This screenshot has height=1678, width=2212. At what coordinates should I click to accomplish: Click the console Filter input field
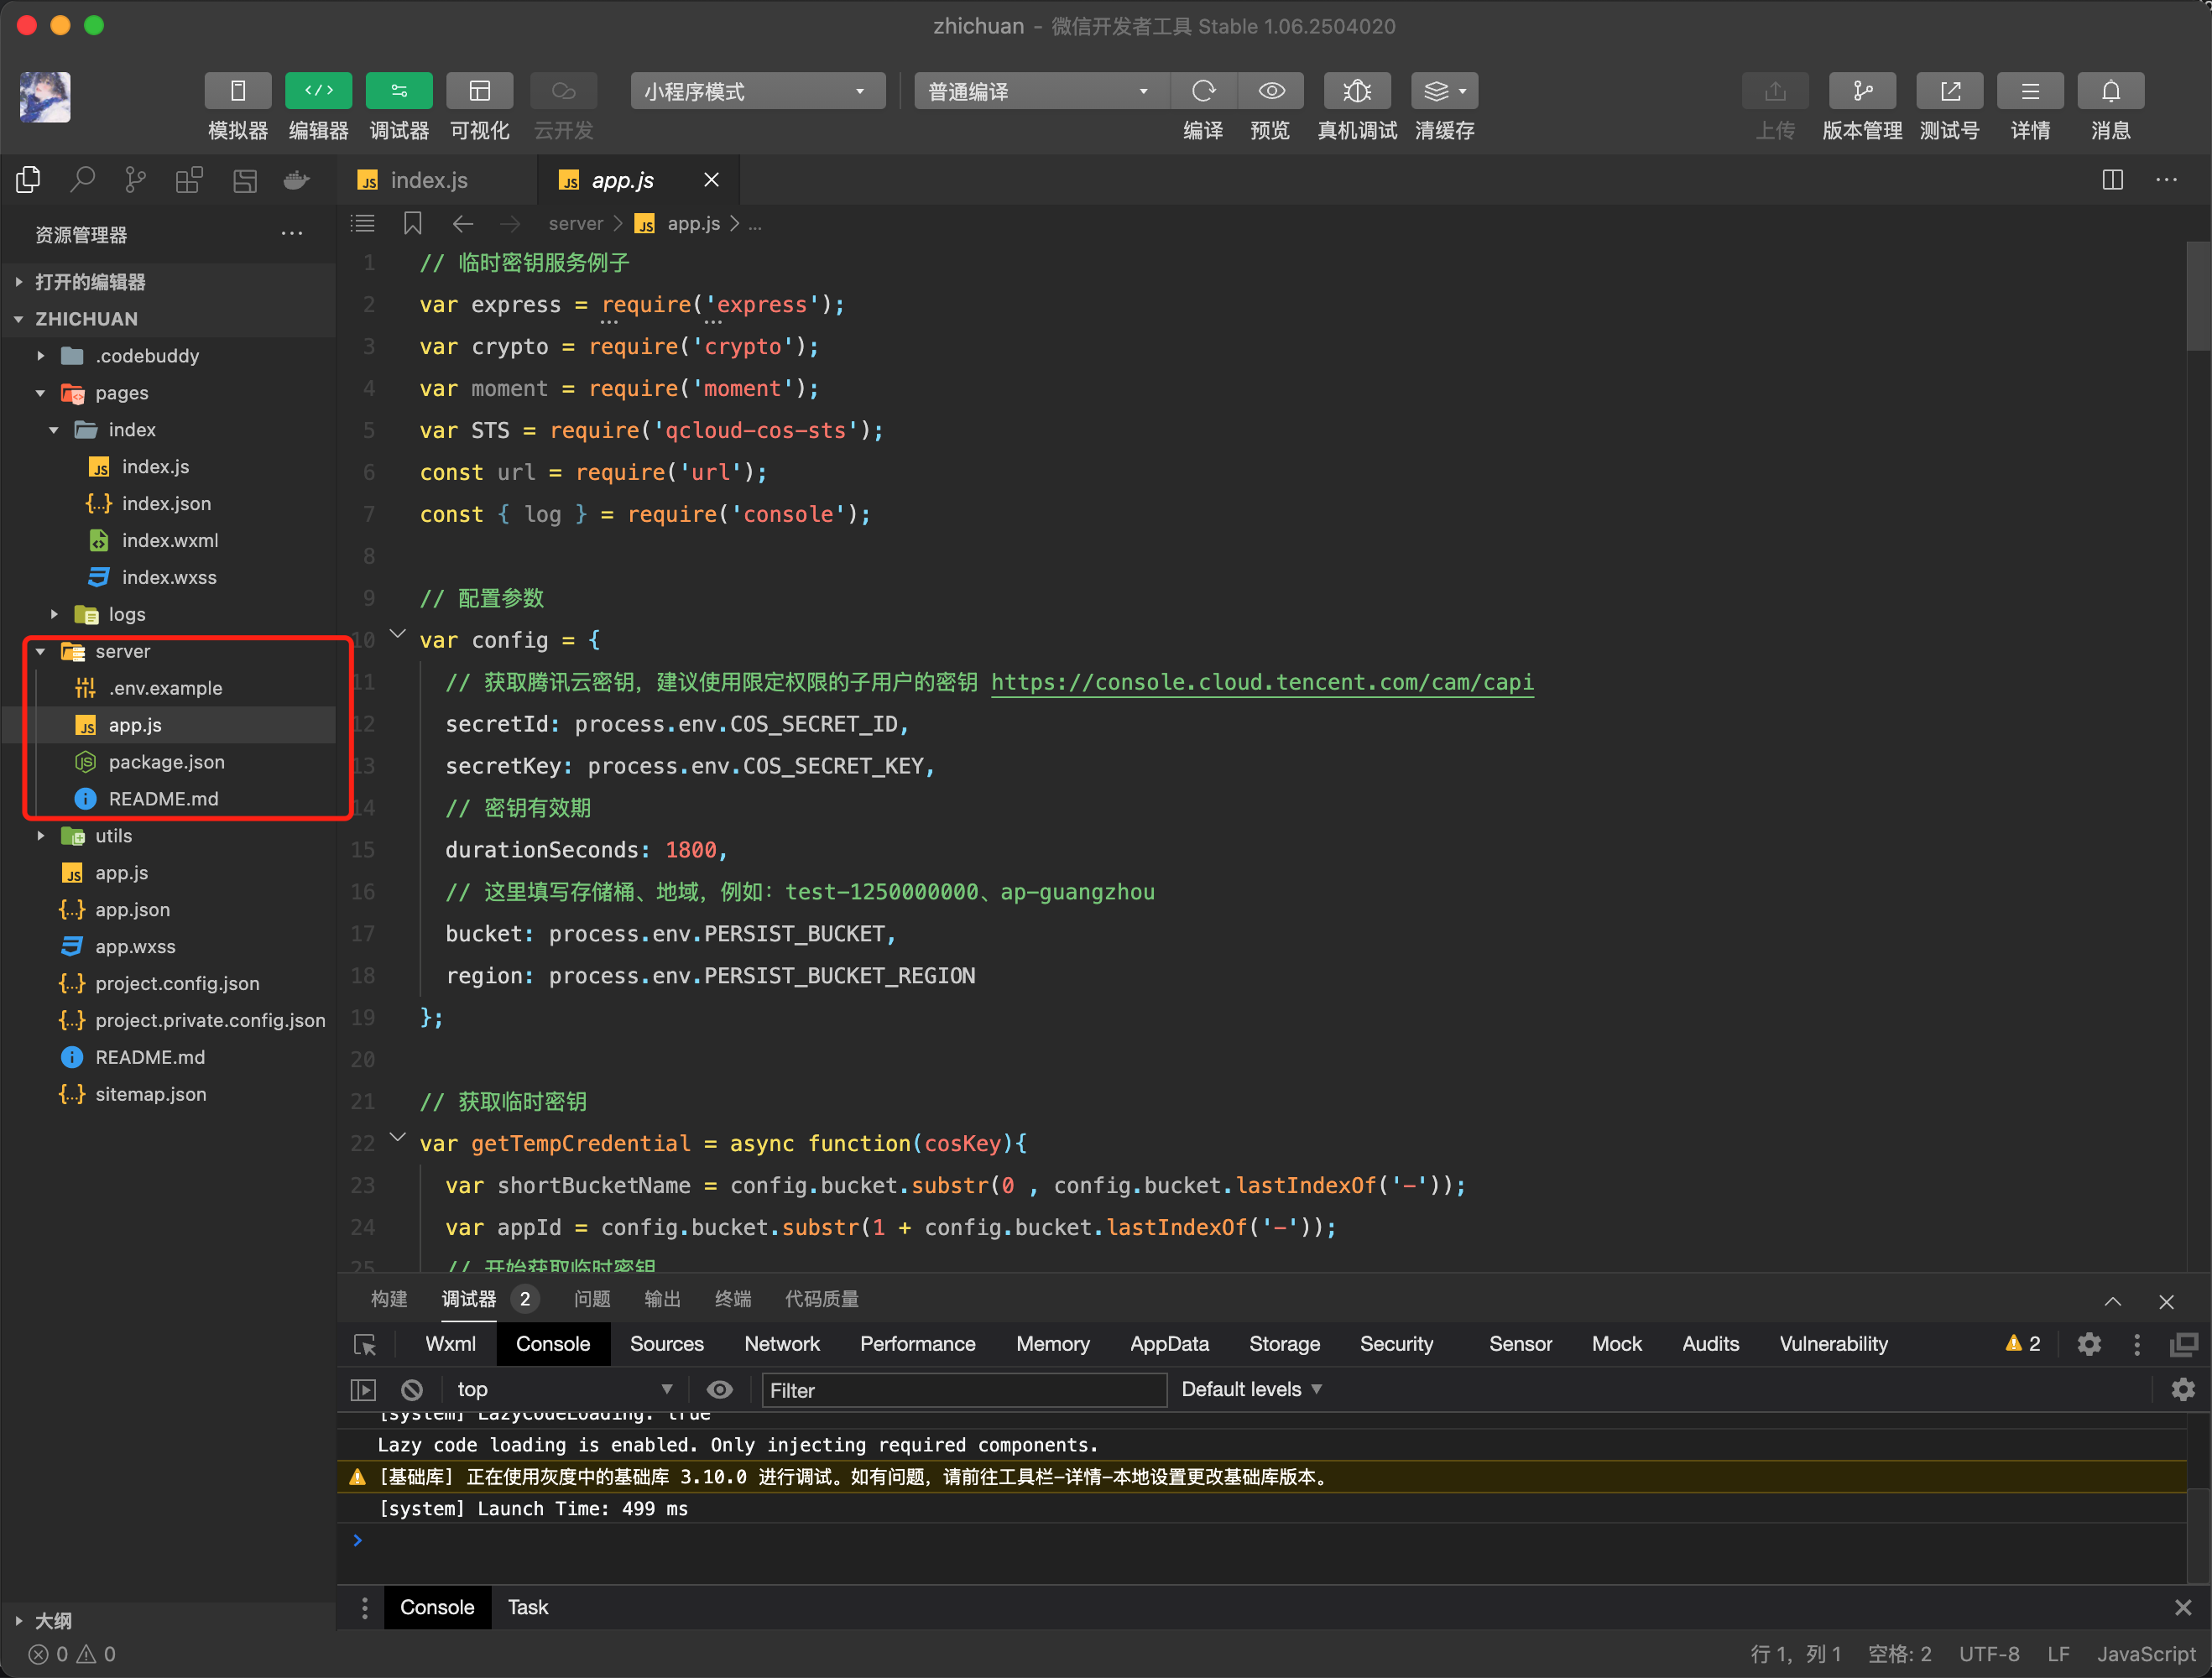click(963, 1390)
